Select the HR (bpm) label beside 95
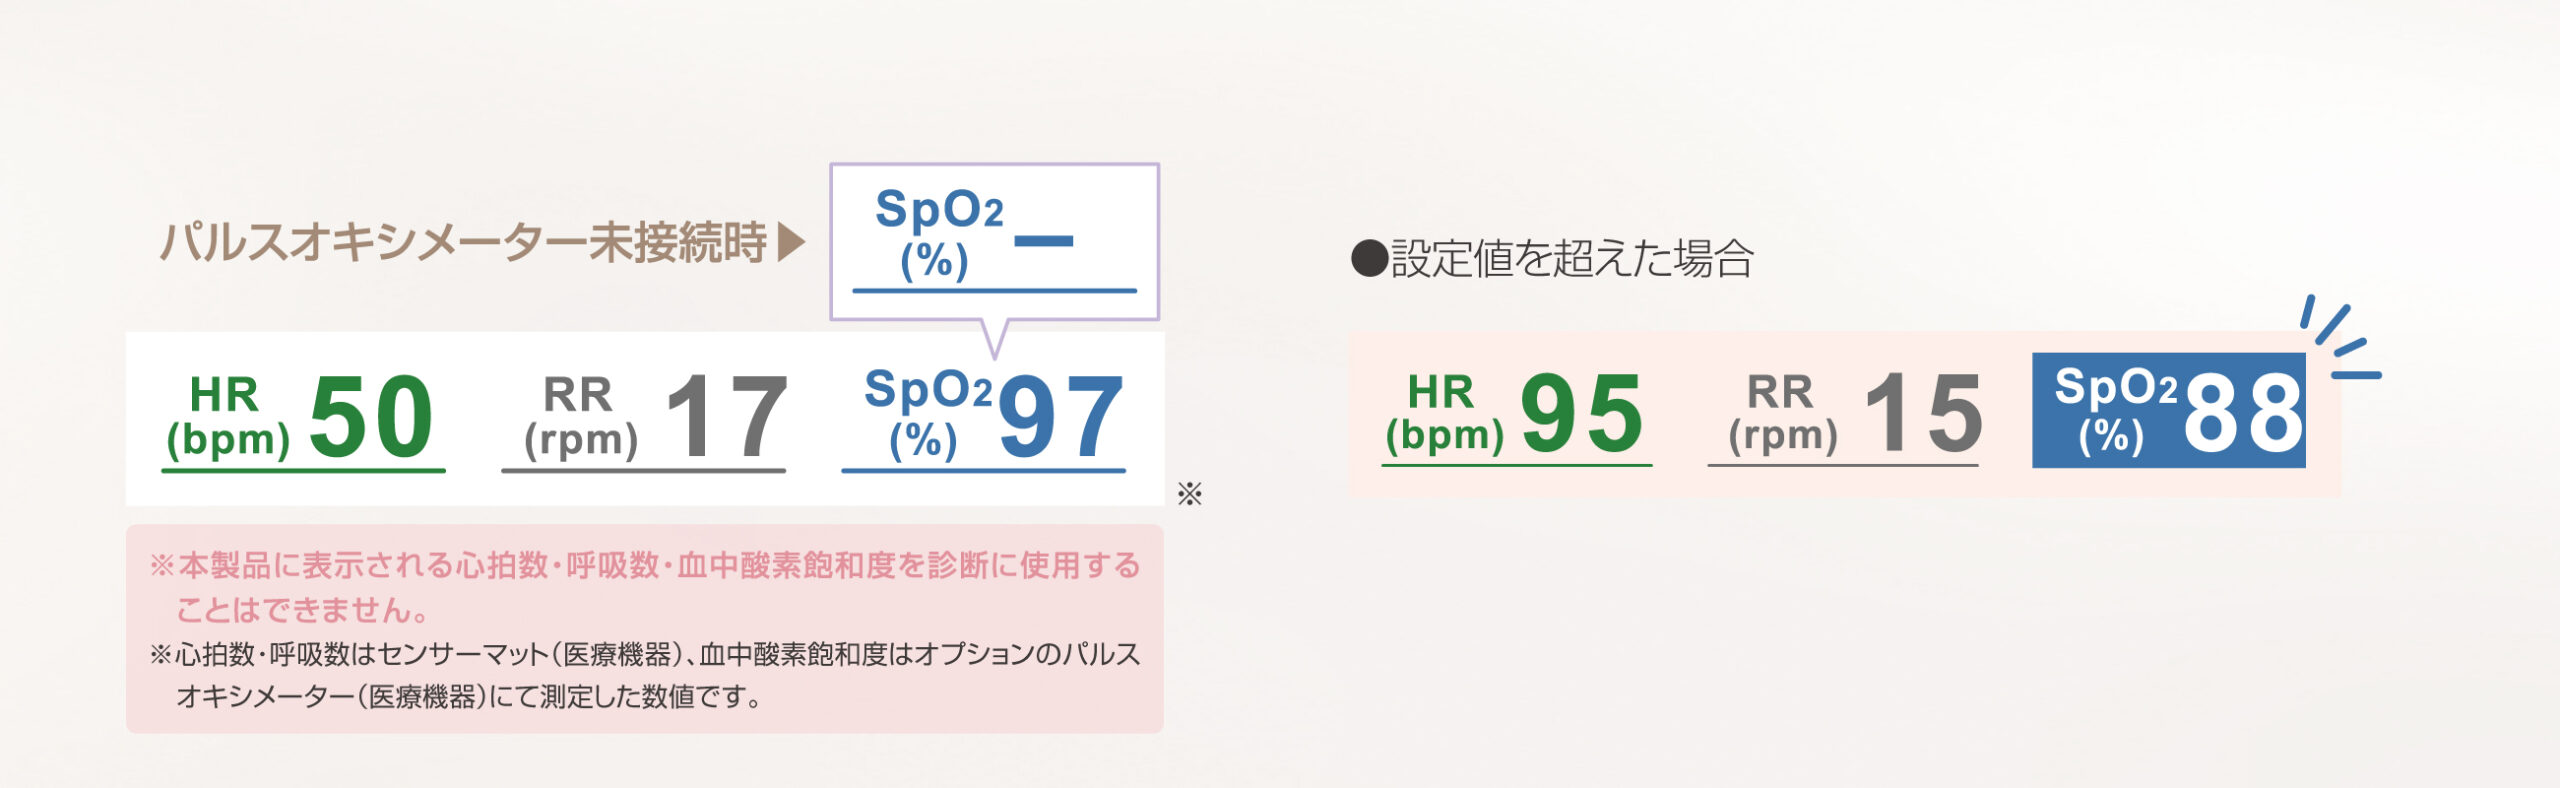The height and width of the screenshot is (788, 2560). tap(1444, 413)
